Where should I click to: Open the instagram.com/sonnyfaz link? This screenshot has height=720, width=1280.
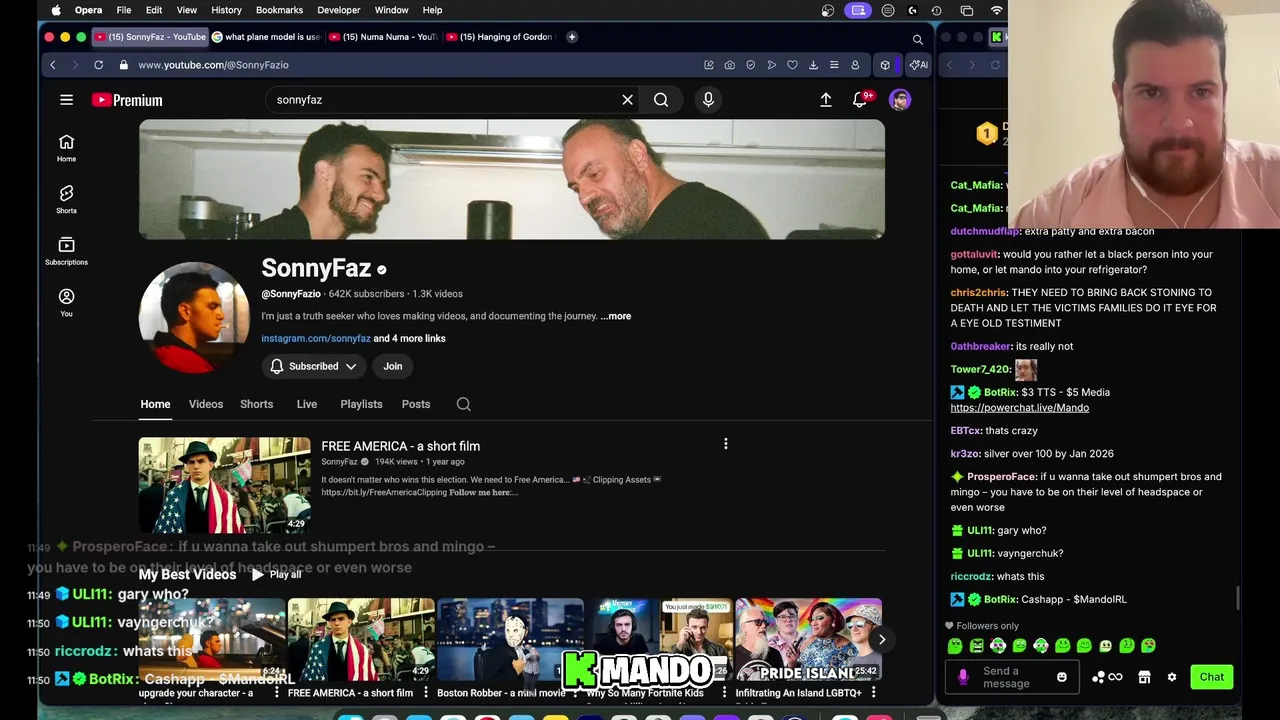pyautogui.click(x=316, y=338)
